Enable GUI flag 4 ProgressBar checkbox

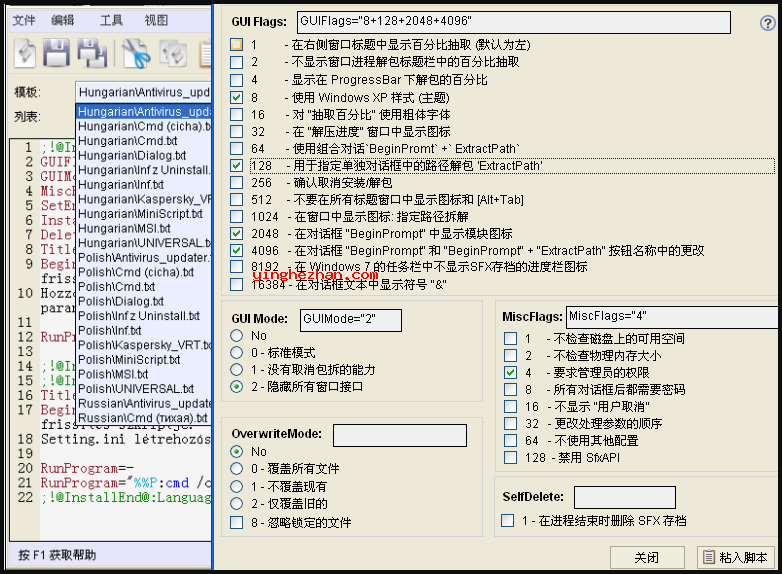pos(236,80)
